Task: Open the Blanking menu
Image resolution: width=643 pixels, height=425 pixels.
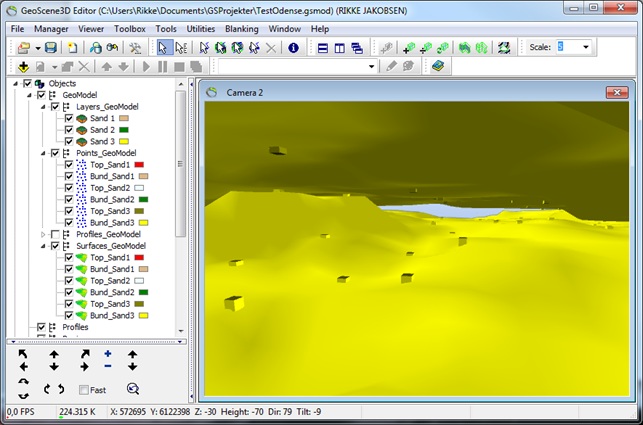Action: click(x=242, y=29)
